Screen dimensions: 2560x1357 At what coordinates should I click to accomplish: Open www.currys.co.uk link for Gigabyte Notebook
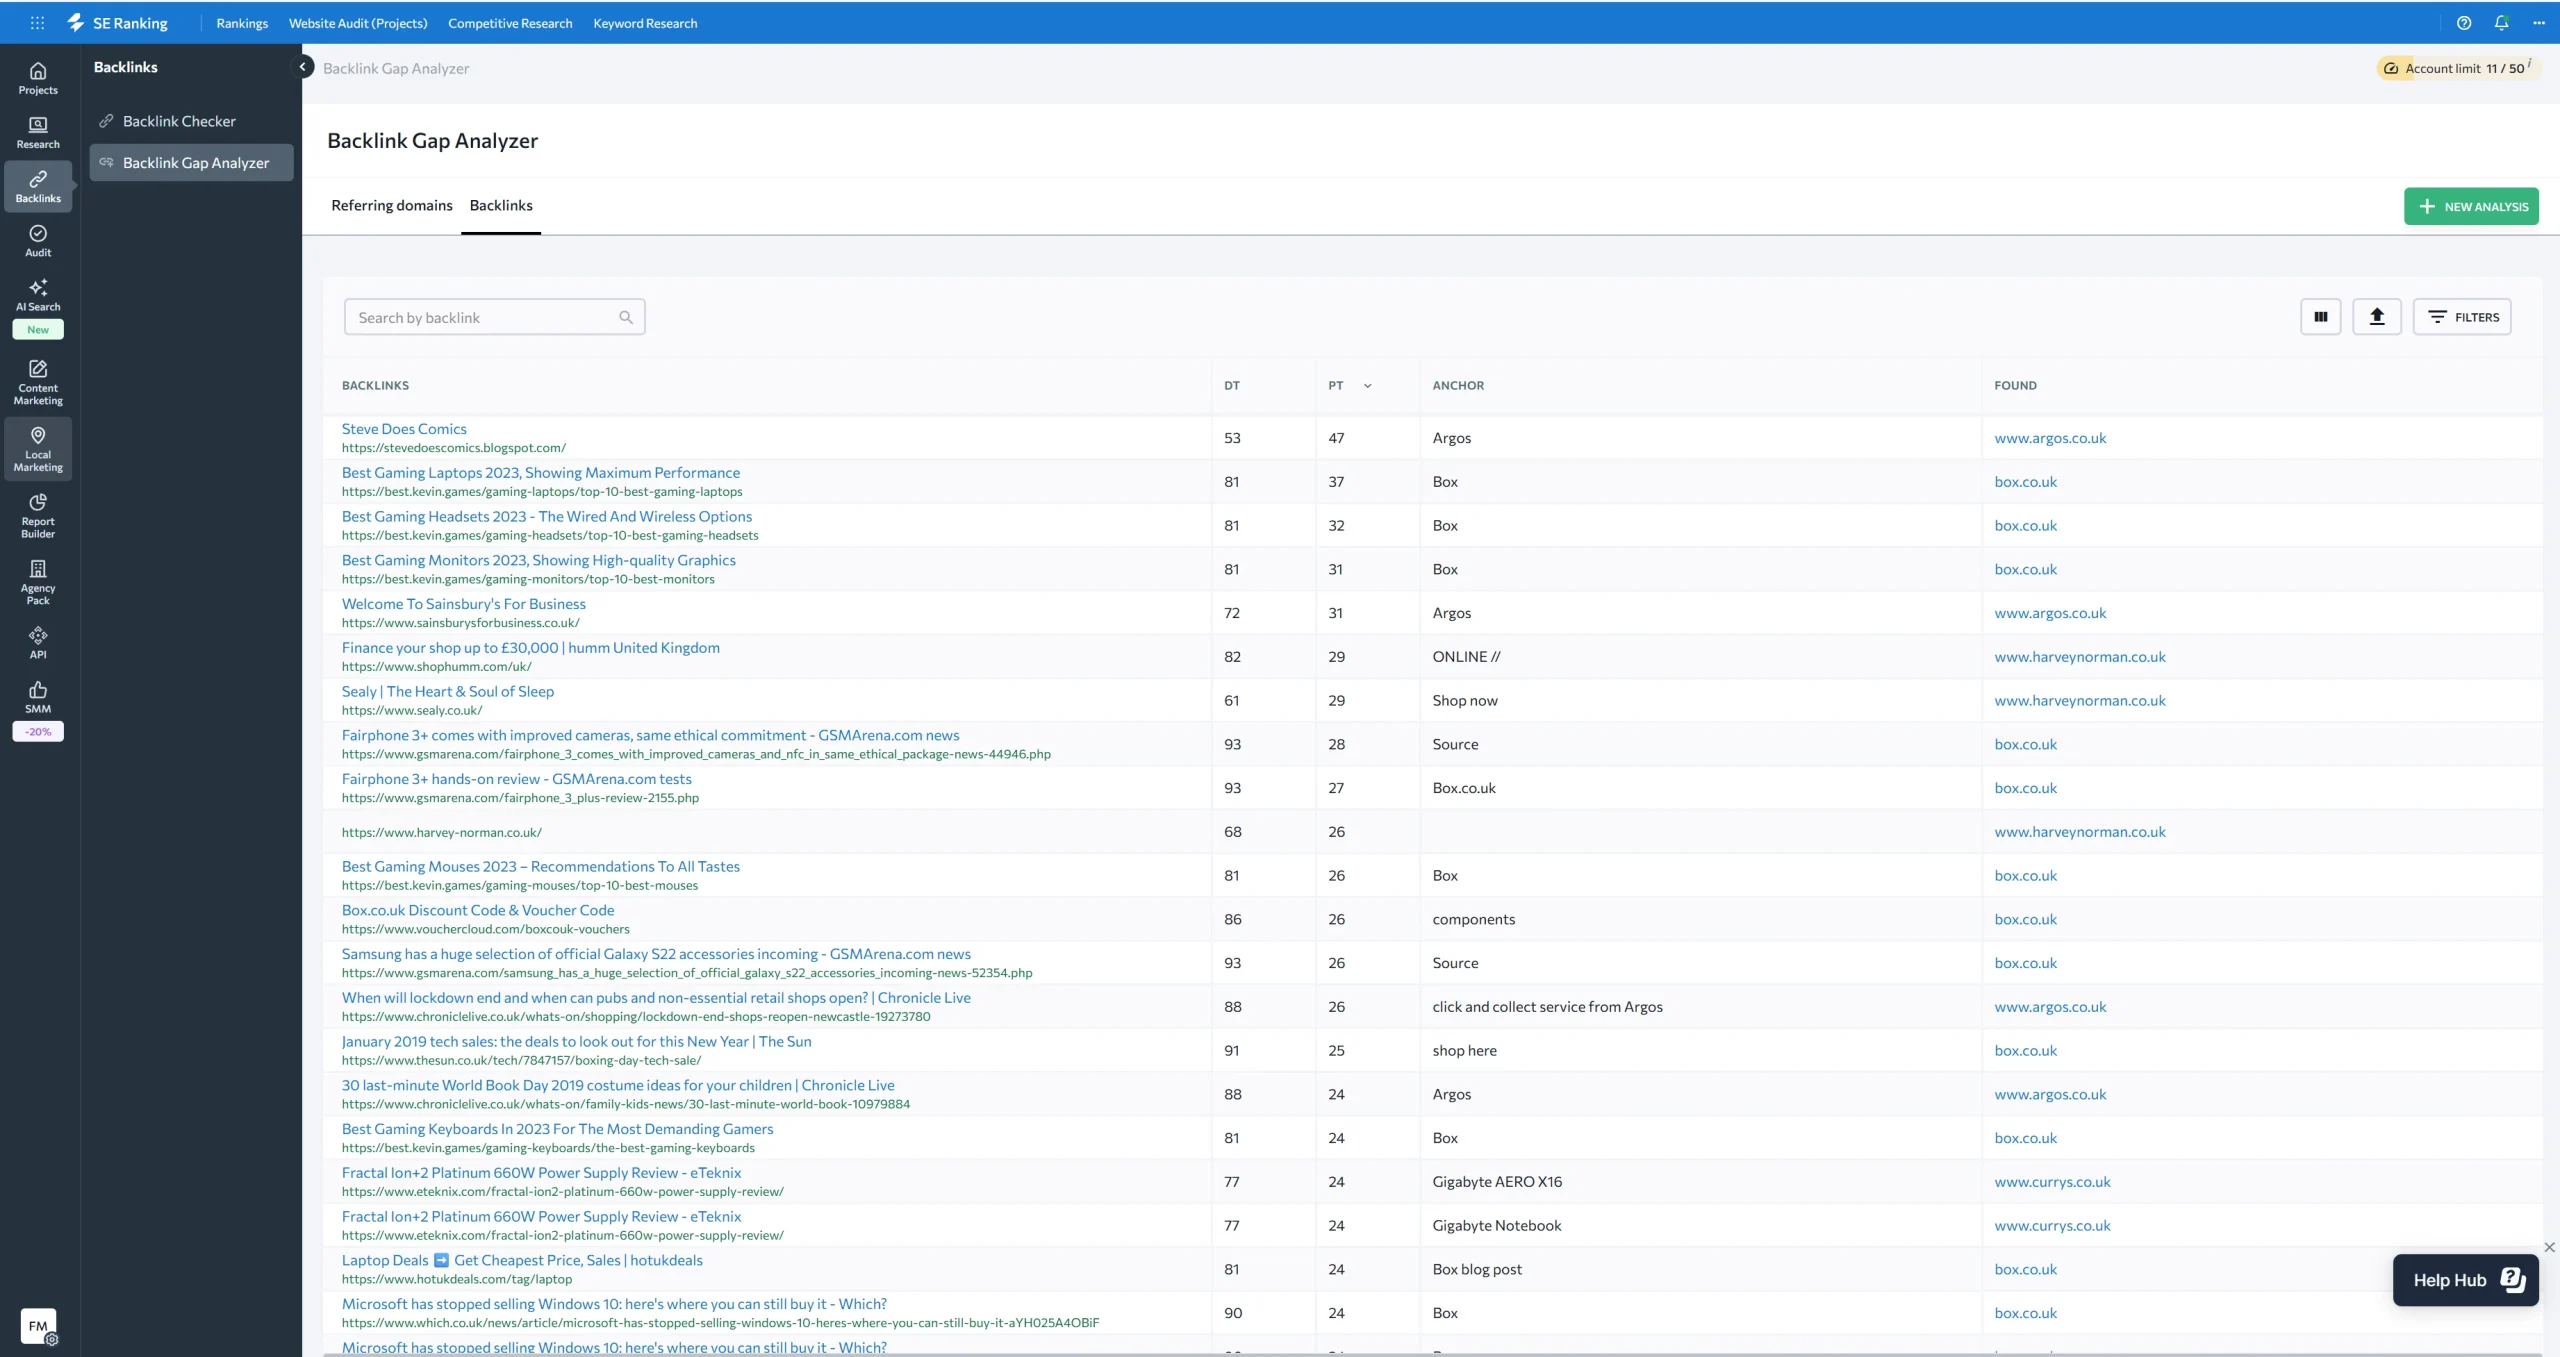click(x=2051, y=1225)
